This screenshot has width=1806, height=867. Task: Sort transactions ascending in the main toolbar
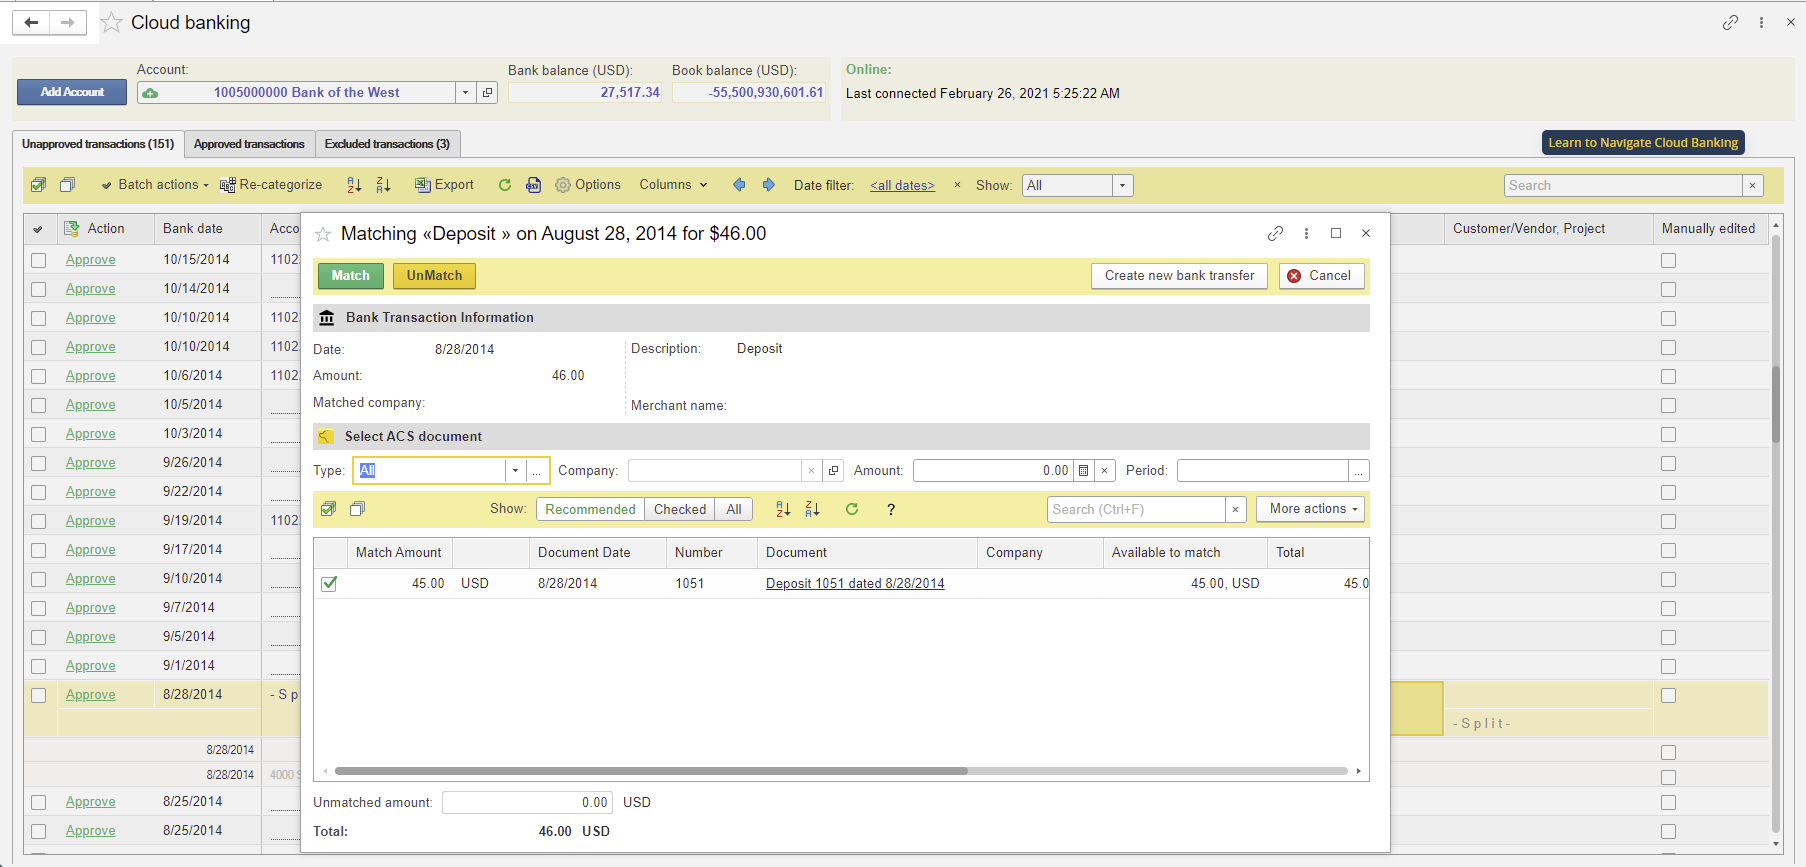click(354, 185)
